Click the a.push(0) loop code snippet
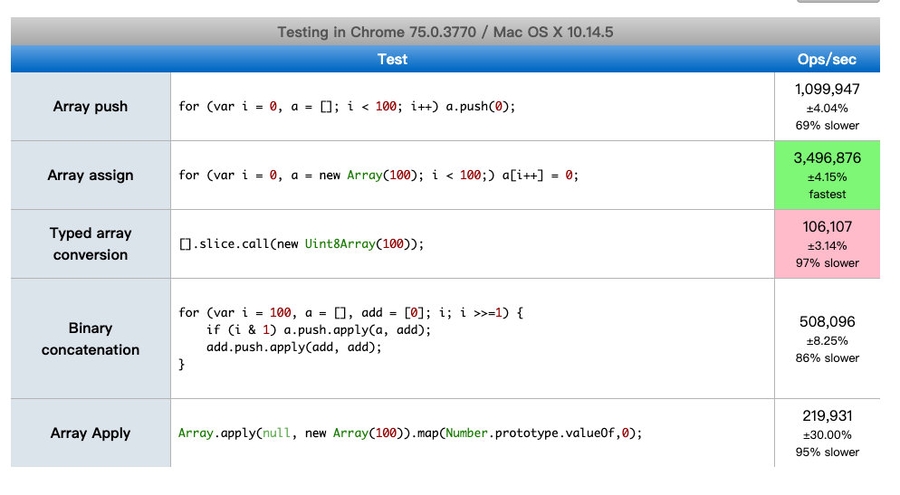 346,107
